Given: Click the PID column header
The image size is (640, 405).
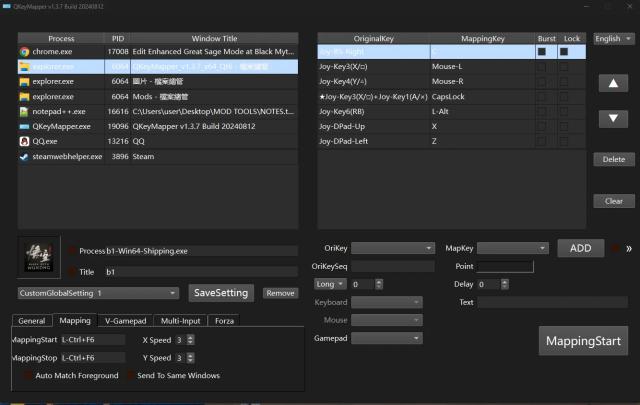Looking at the screenshot, I should (118, 39).
